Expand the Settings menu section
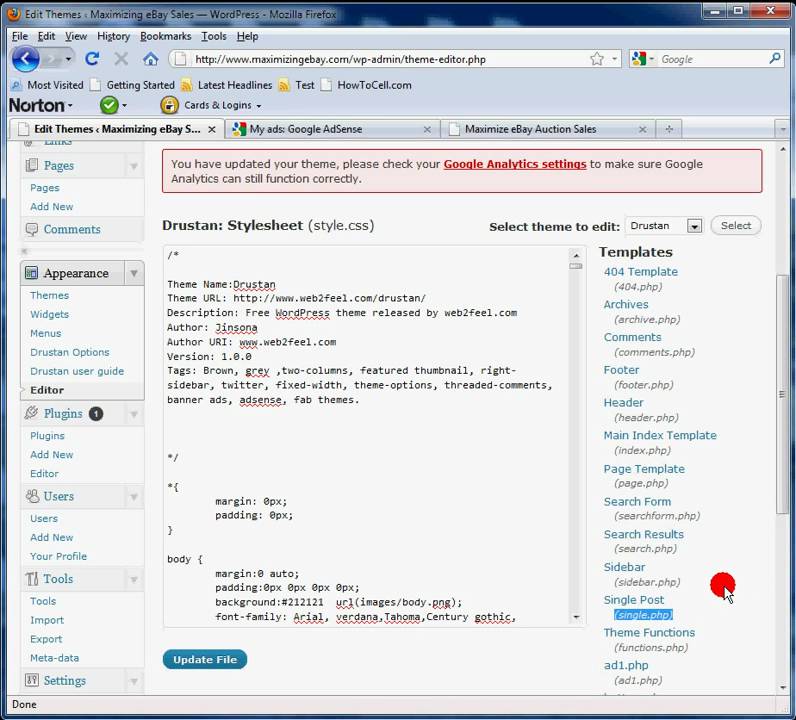This screenshot has width=796, height=720. point(134,681)
